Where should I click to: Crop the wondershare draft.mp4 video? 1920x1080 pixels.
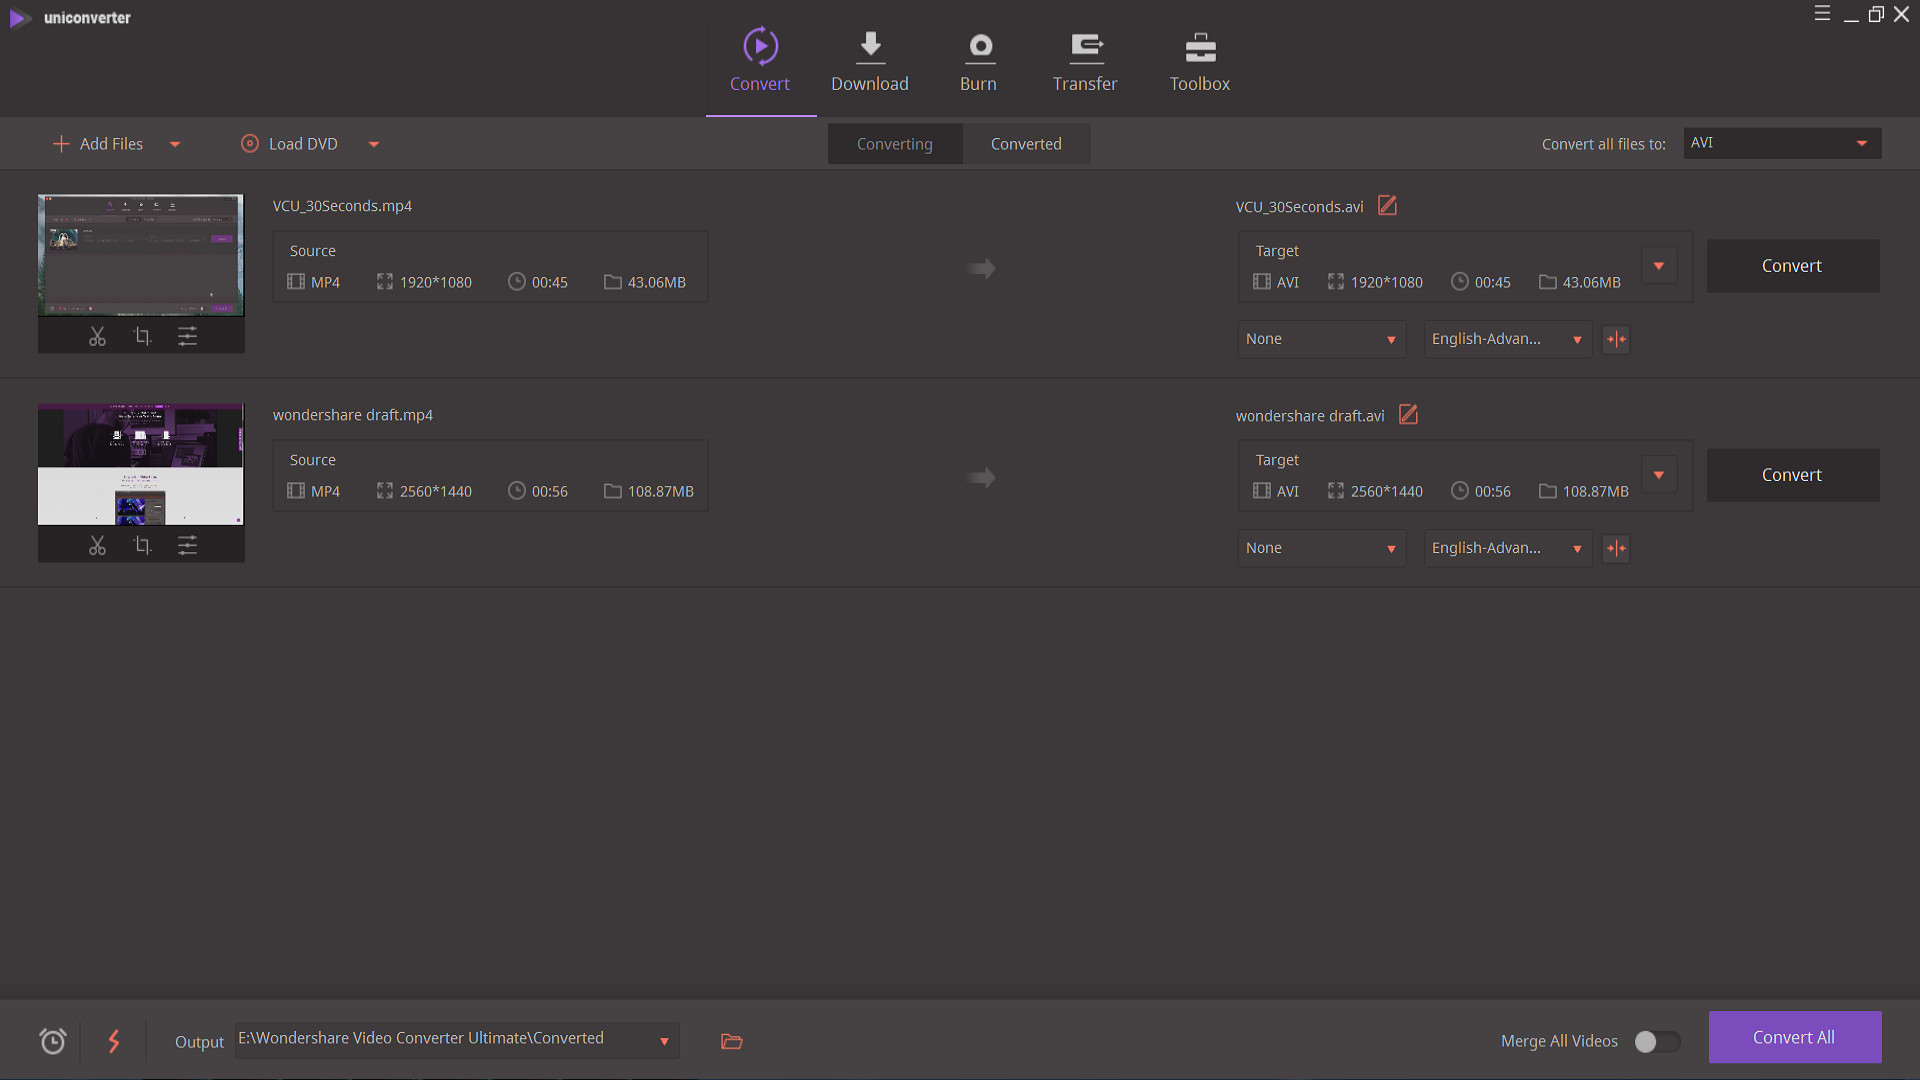tap(142, 546)
